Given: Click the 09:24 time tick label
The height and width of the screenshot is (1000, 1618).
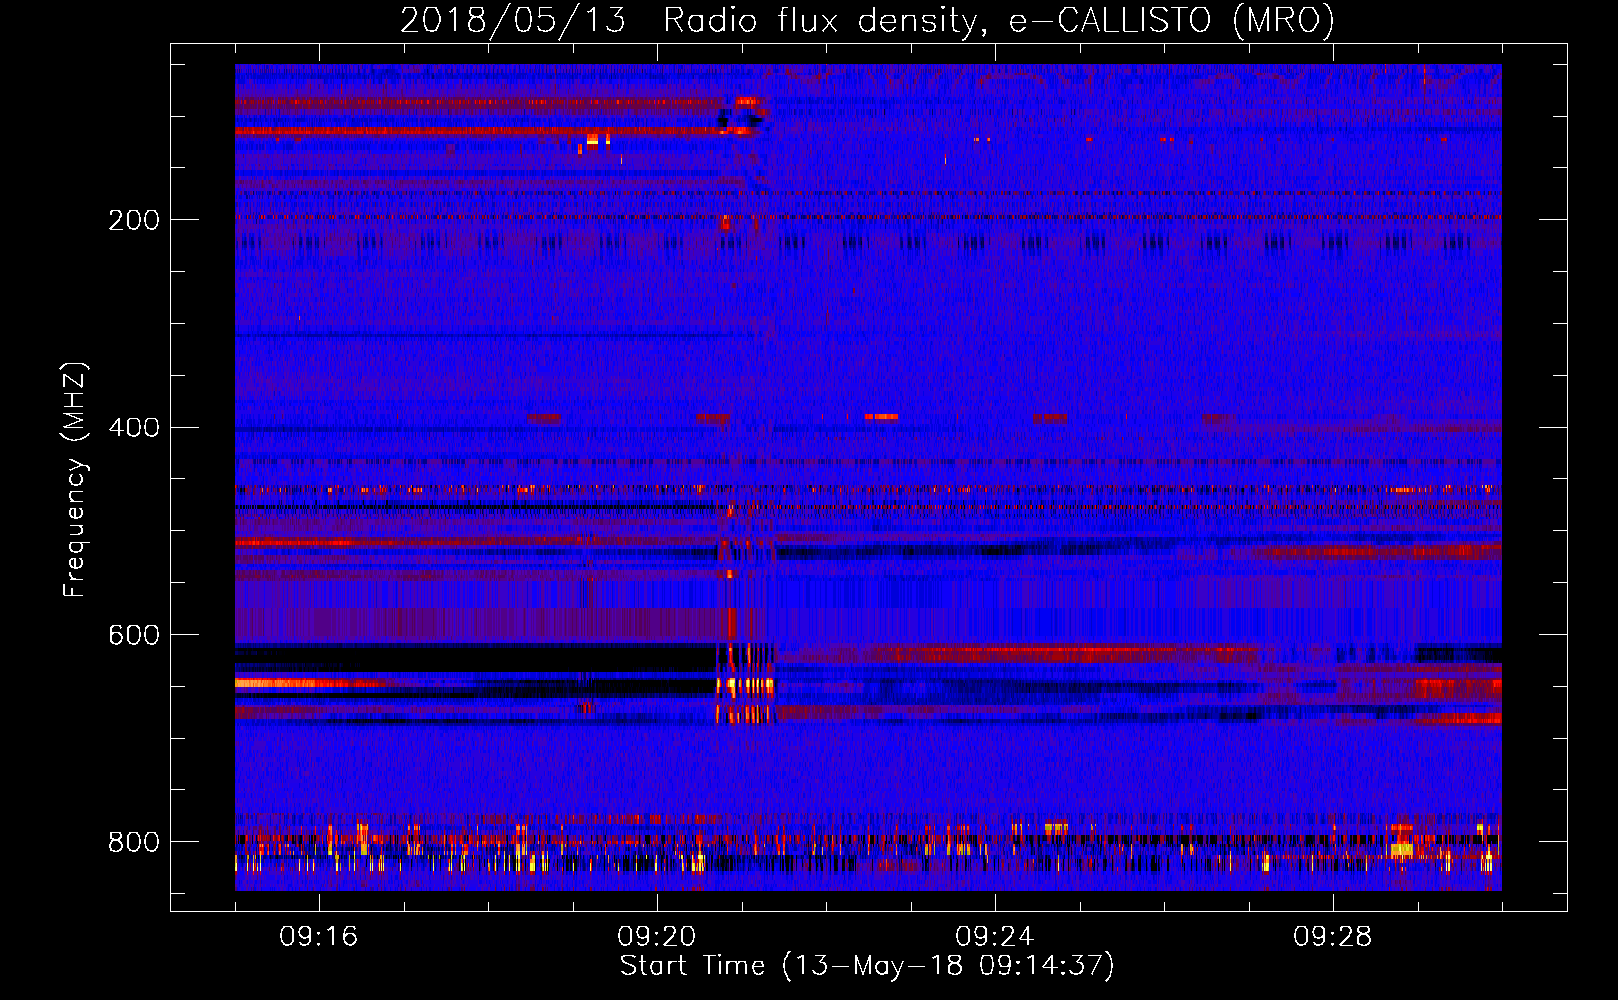Looking at the screenshot, I should coord(994,937).
